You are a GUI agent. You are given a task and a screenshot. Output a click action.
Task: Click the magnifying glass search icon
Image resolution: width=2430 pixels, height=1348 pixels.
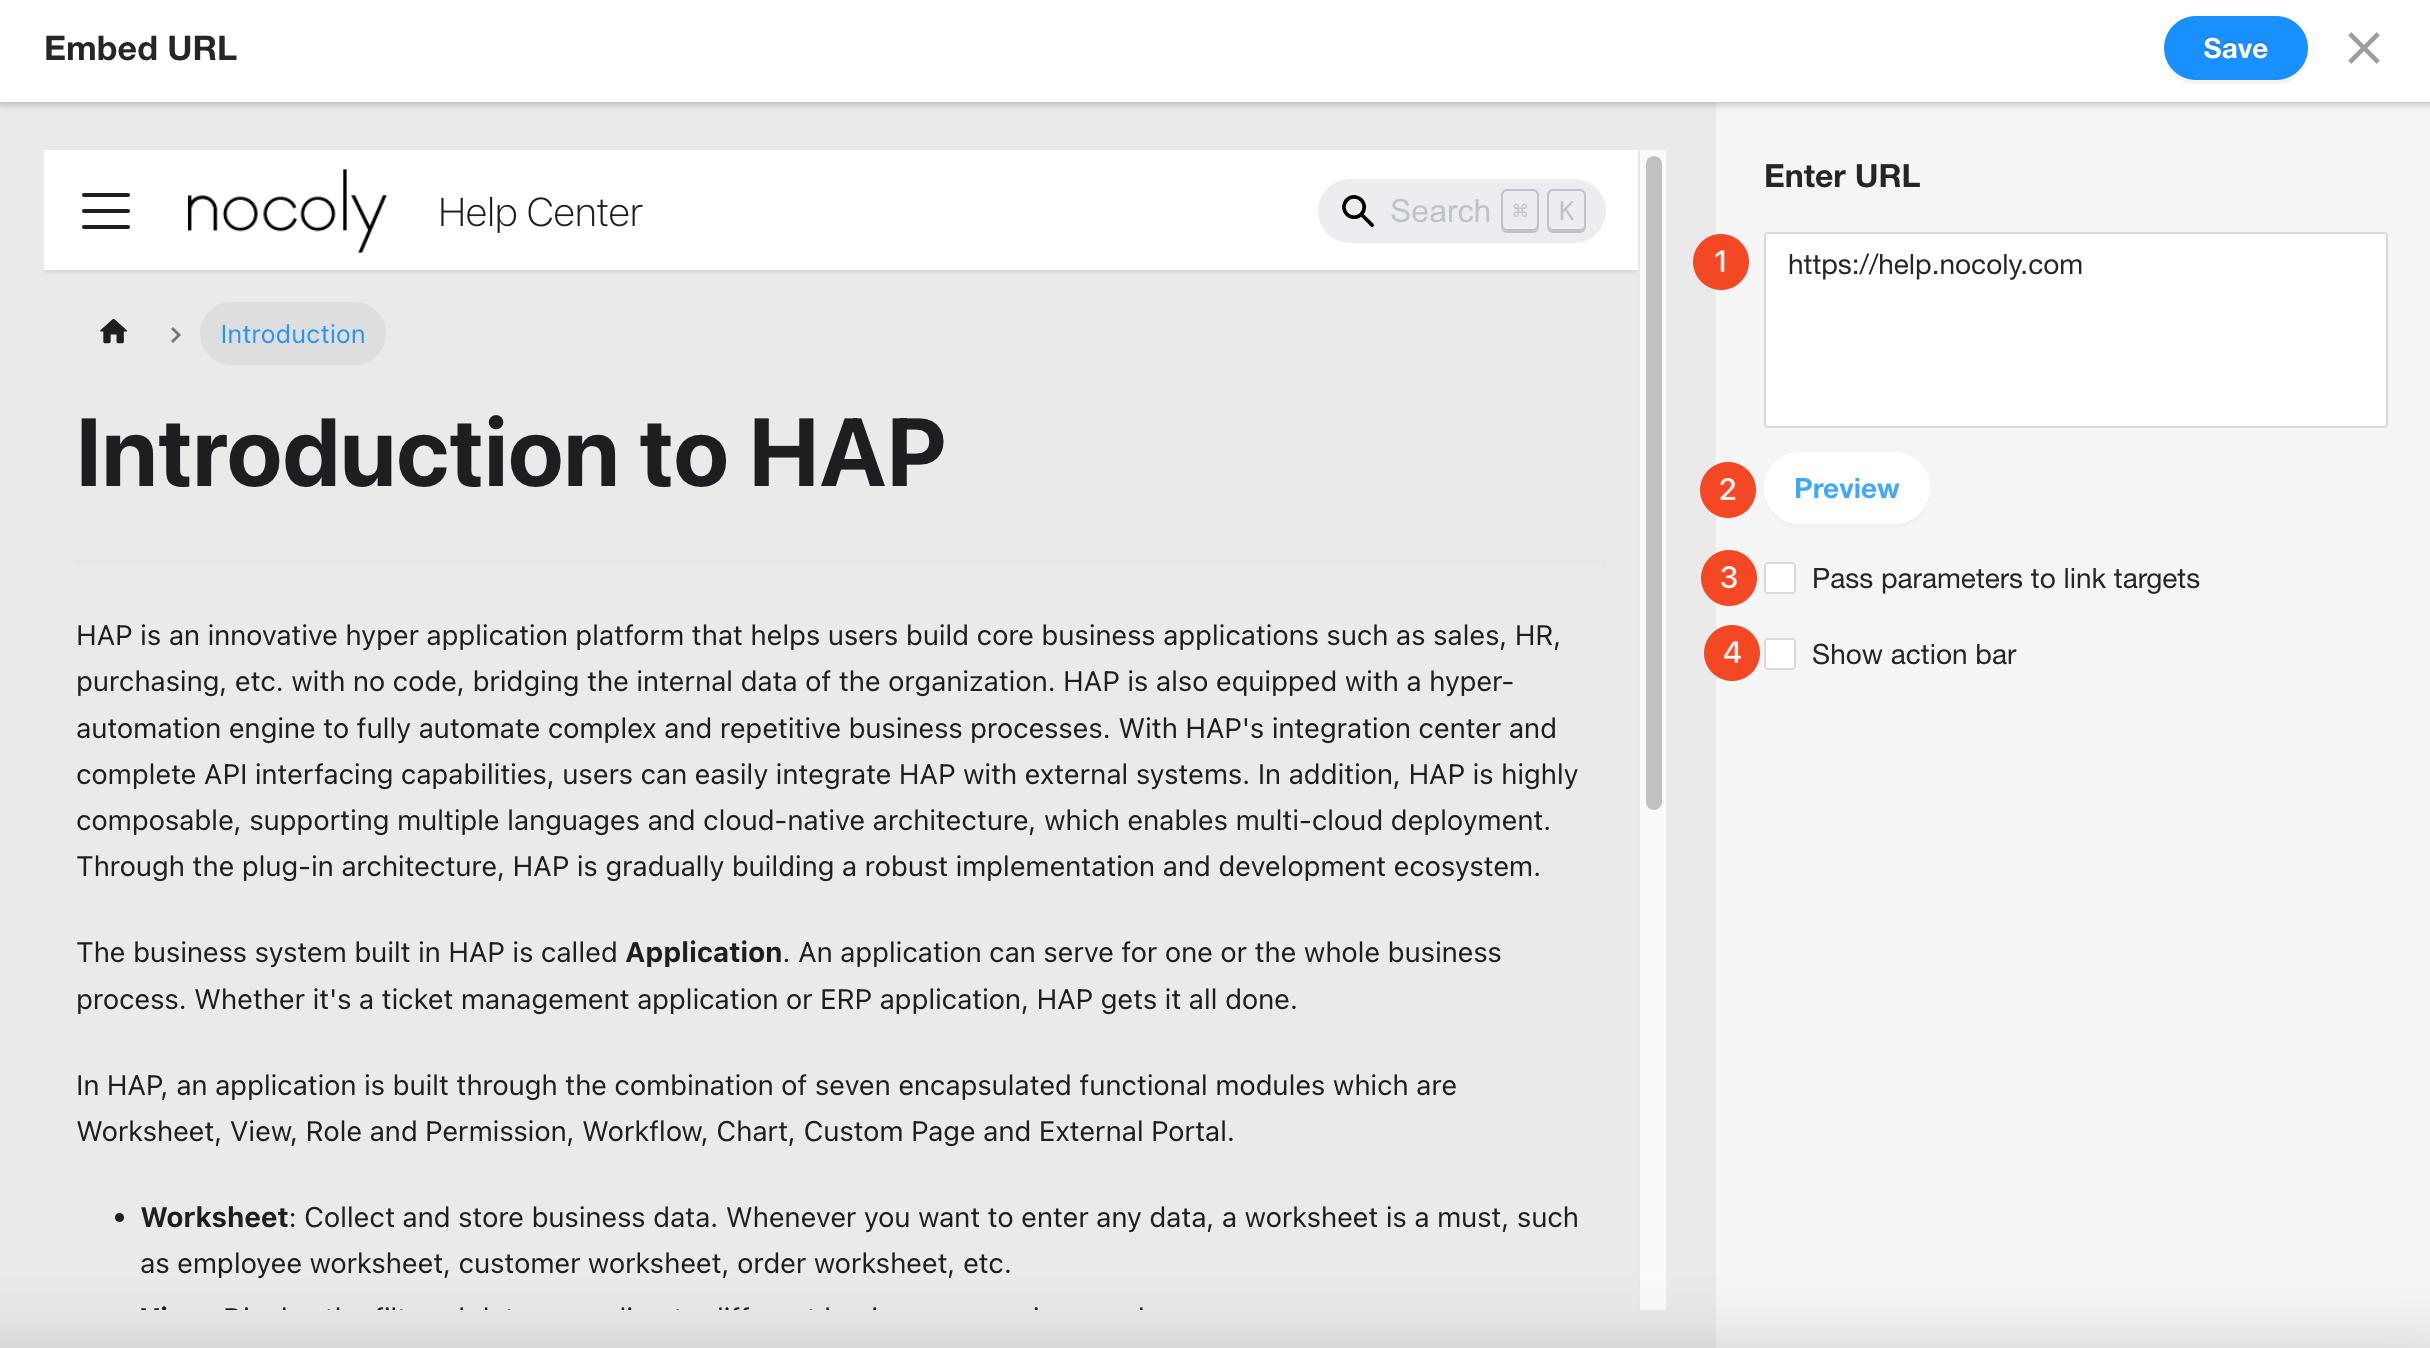(1357, 211)
